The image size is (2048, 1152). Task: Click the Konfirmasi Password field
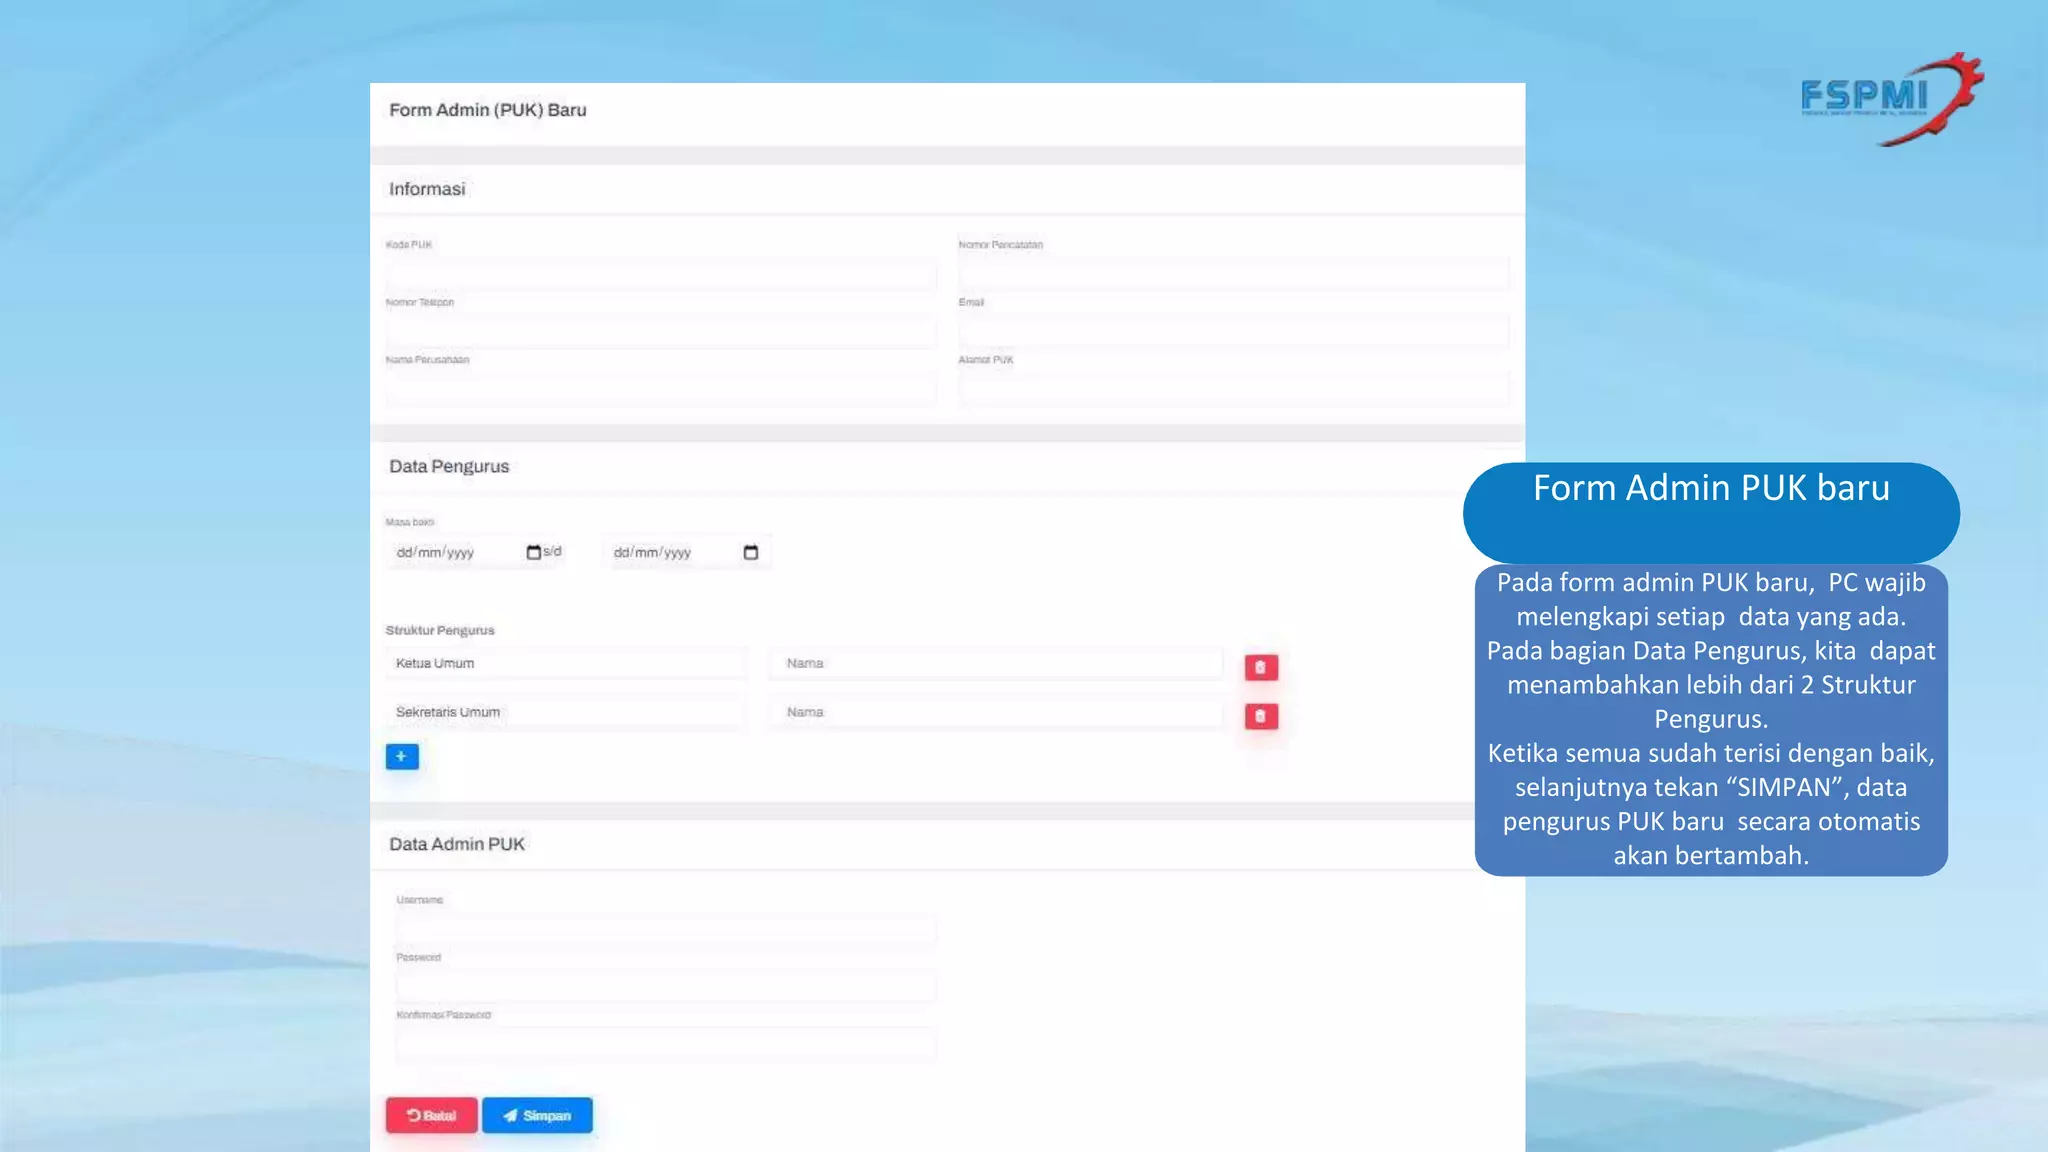click(665, 1044)
